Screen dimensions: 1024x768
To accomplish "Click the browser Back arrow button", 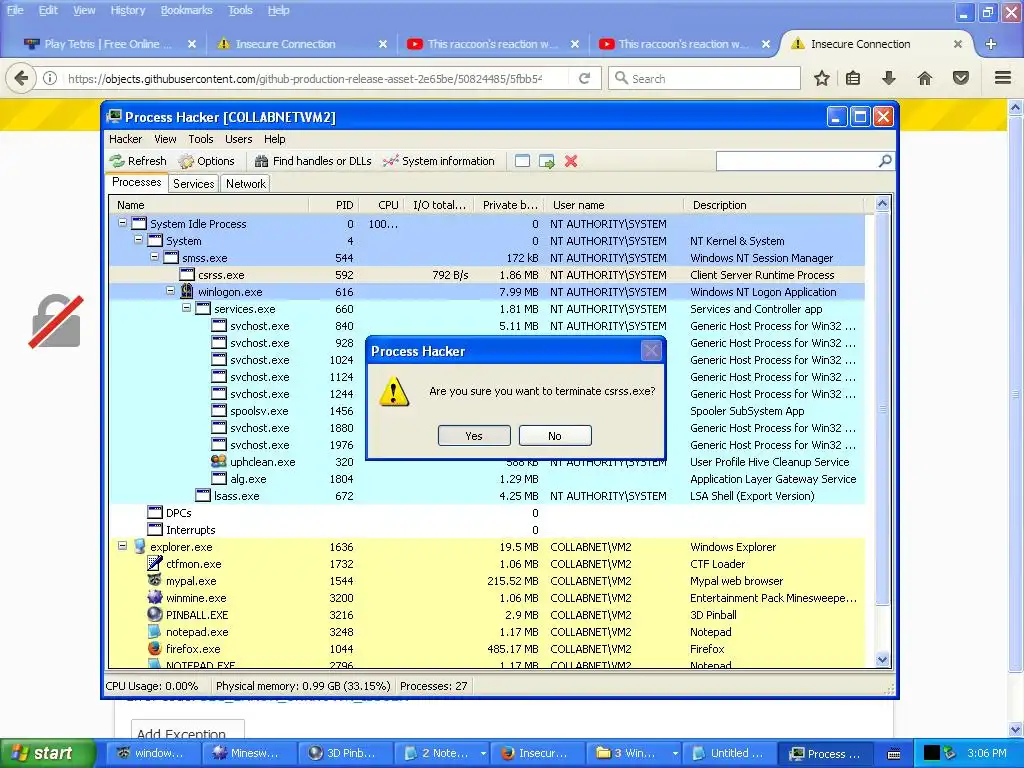I will click(x=21, y=78).
